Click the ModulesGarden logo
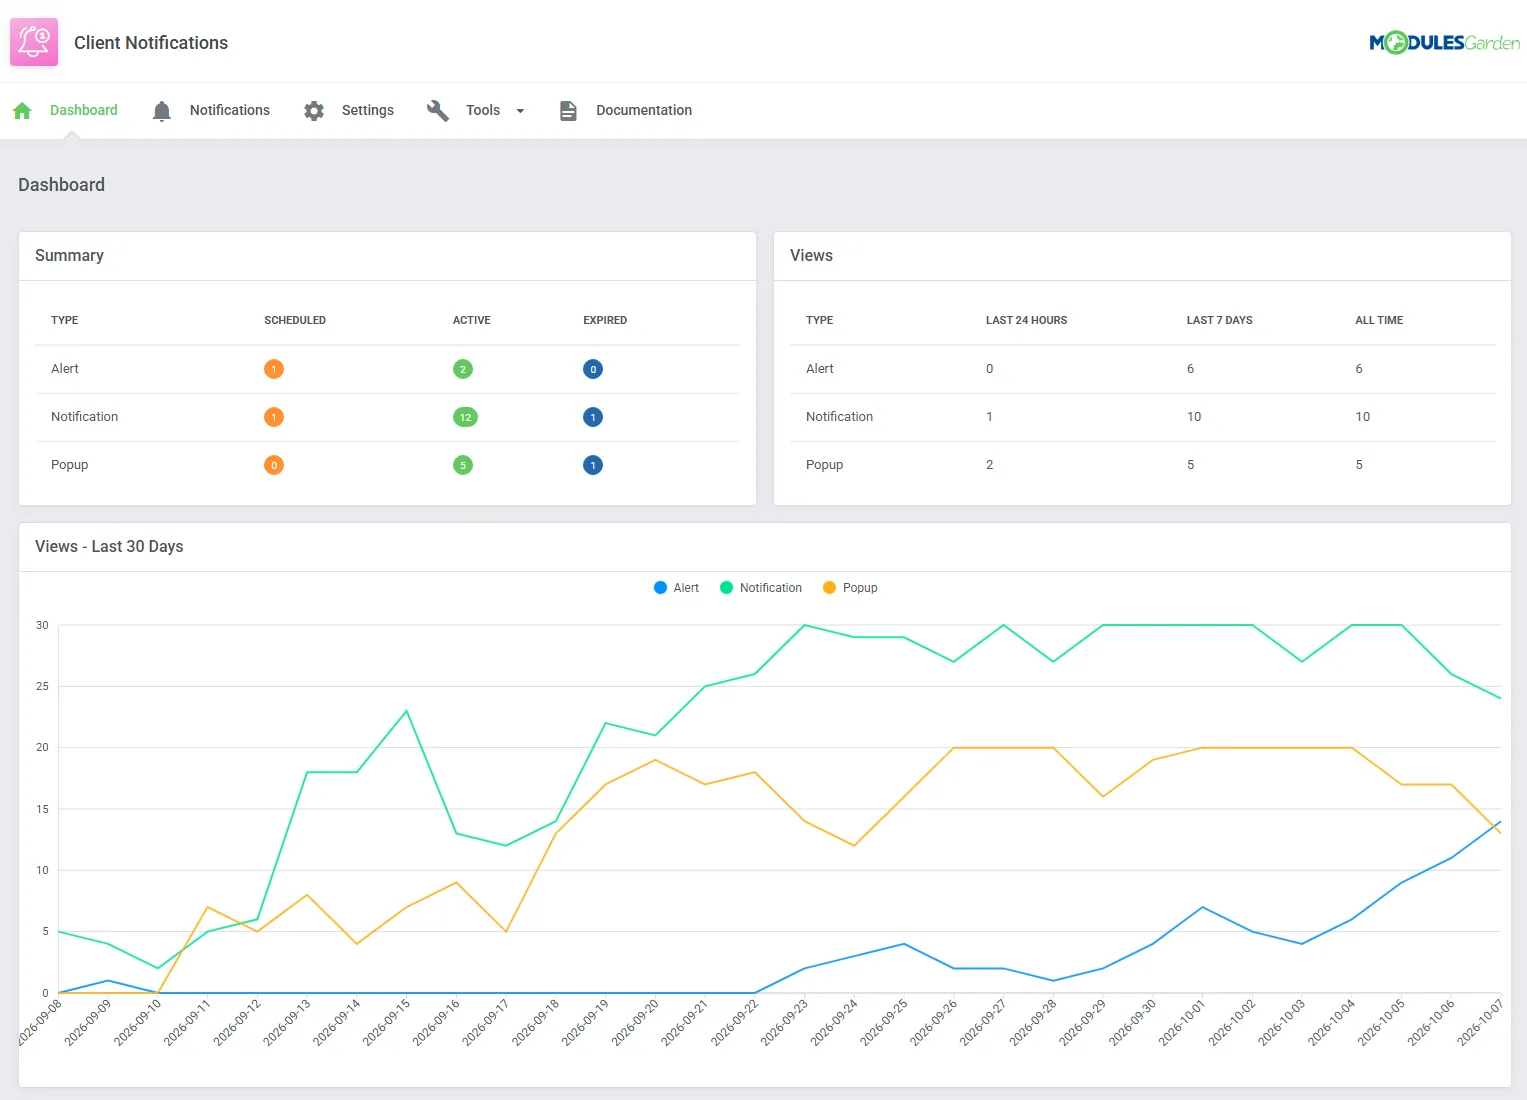Image resolution: width=1527 pixels, height=1100 pixels. click(1444, 42)
